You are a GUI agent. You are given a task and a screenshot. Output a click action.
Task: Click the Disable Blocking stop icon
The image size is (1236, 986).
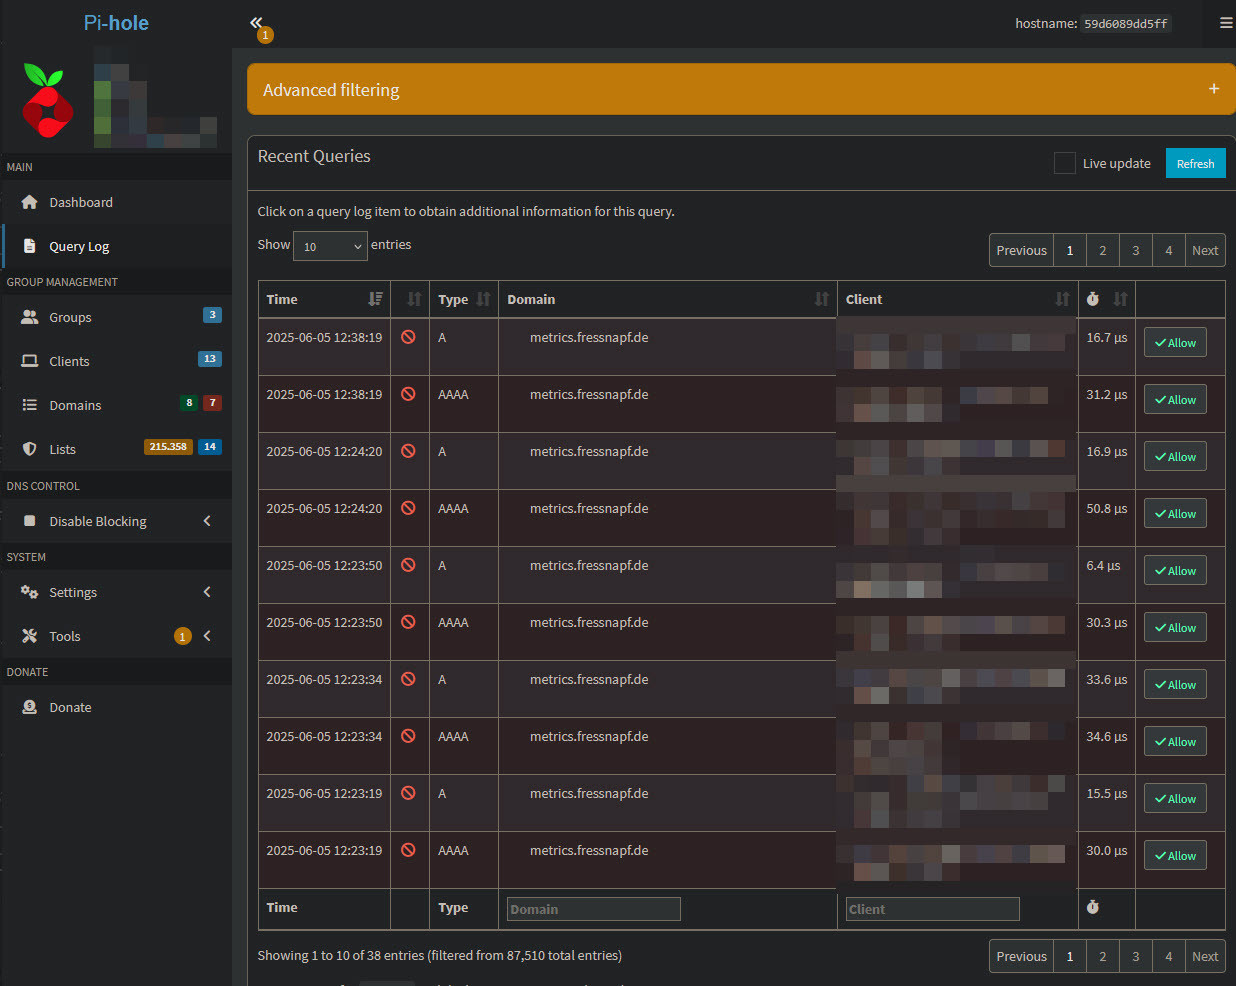click(29, 521)
